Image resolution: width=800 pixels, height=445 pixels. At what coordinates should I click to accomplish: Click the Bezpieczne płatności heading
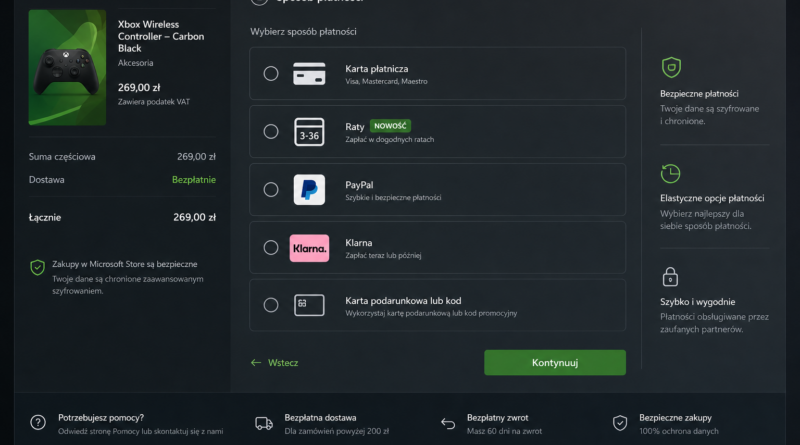coord(699,94)
